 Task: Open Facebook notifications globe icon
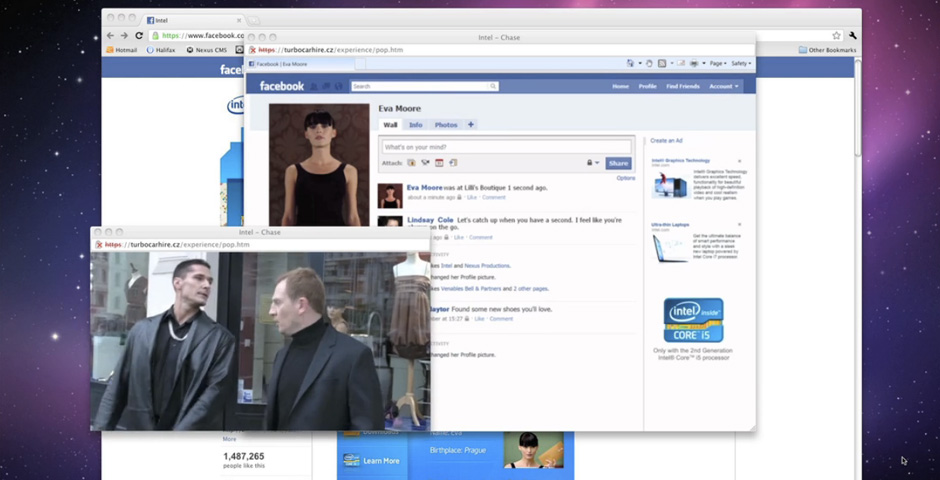(338, 86)
